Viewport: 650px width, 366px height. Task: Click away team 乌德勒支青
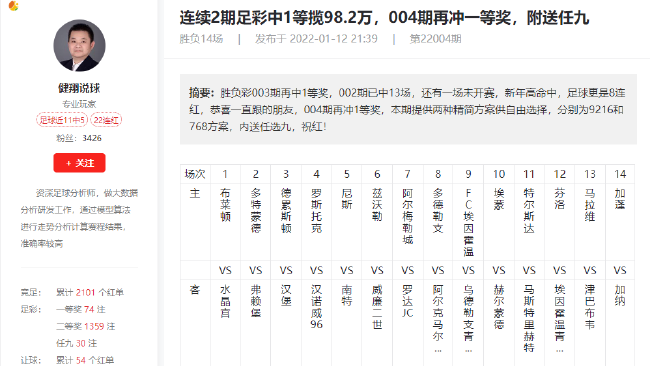[x=468, y=319]
